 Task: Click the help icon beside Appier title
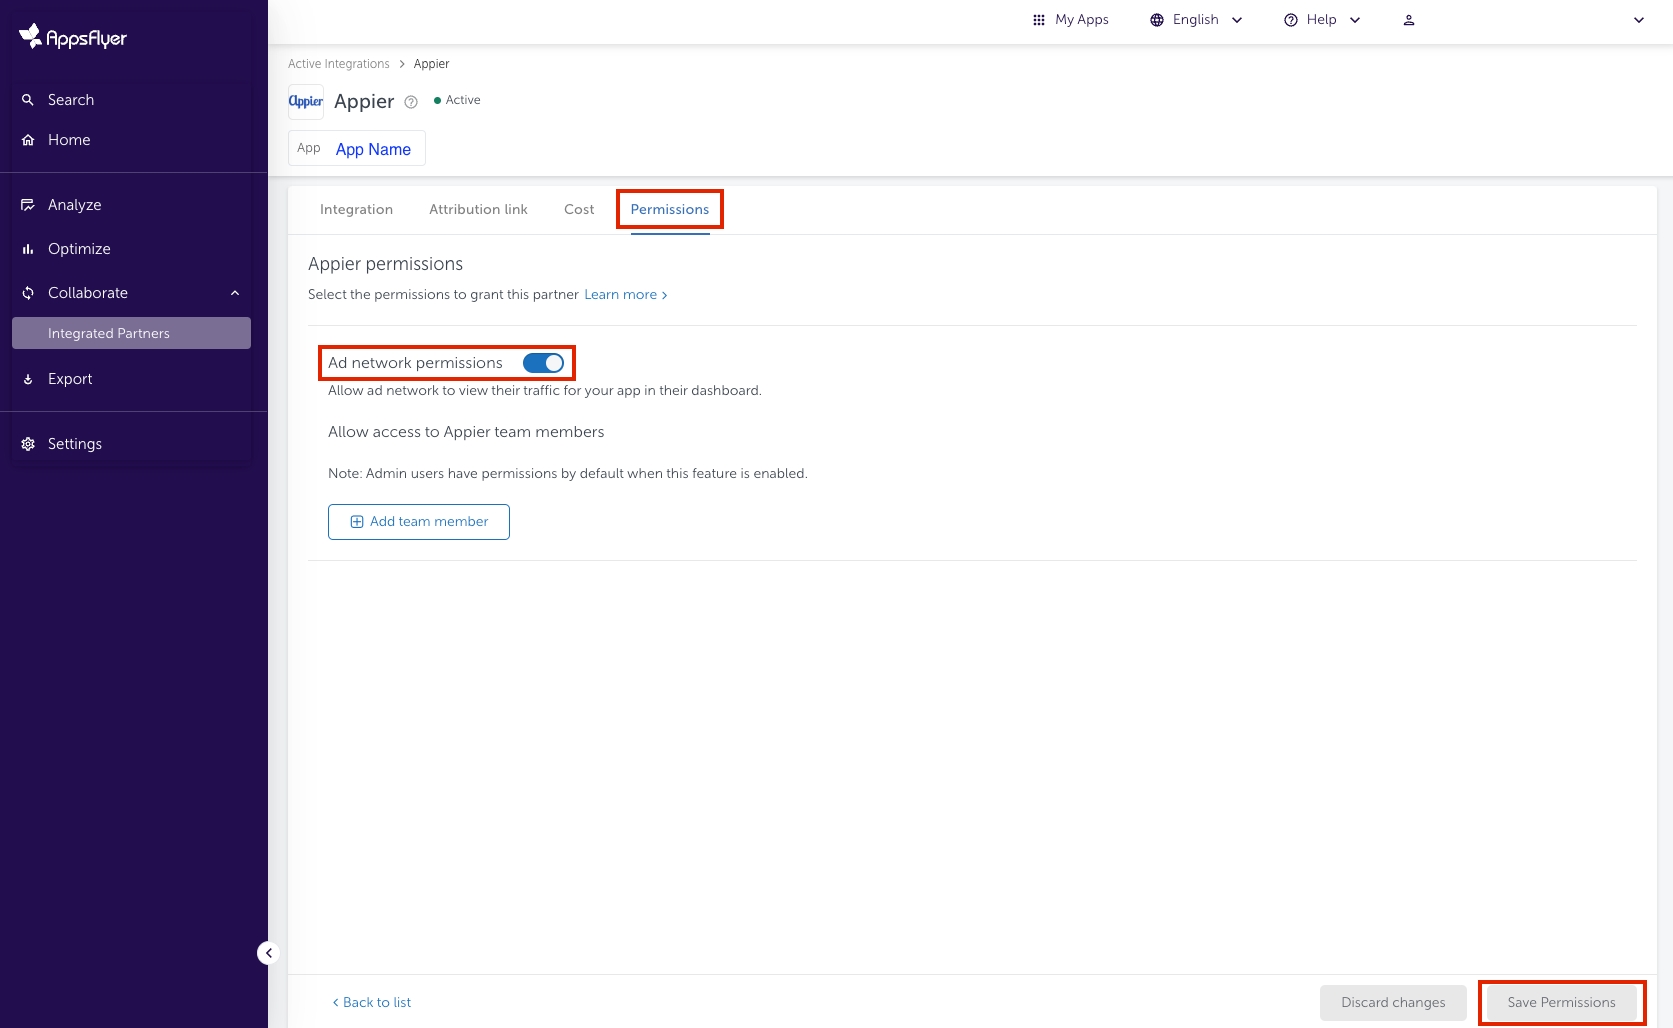tap(411, 102)
